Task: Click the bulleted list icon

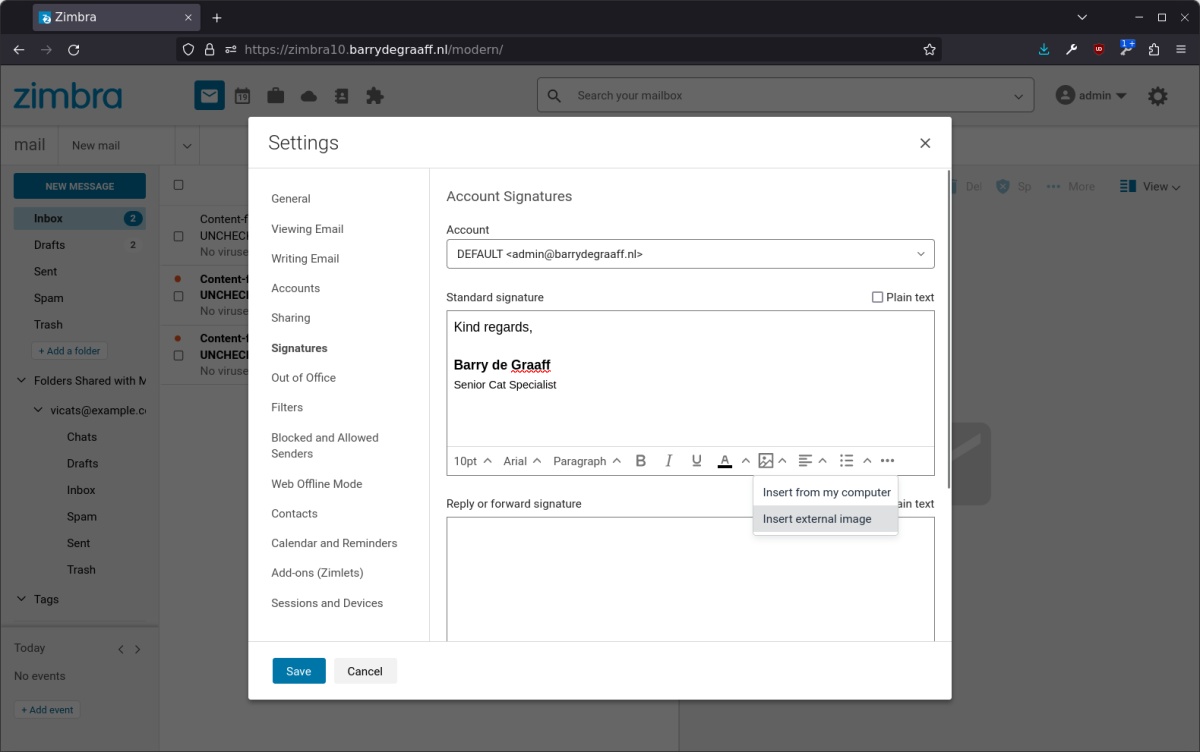Action: coord(846,461)
